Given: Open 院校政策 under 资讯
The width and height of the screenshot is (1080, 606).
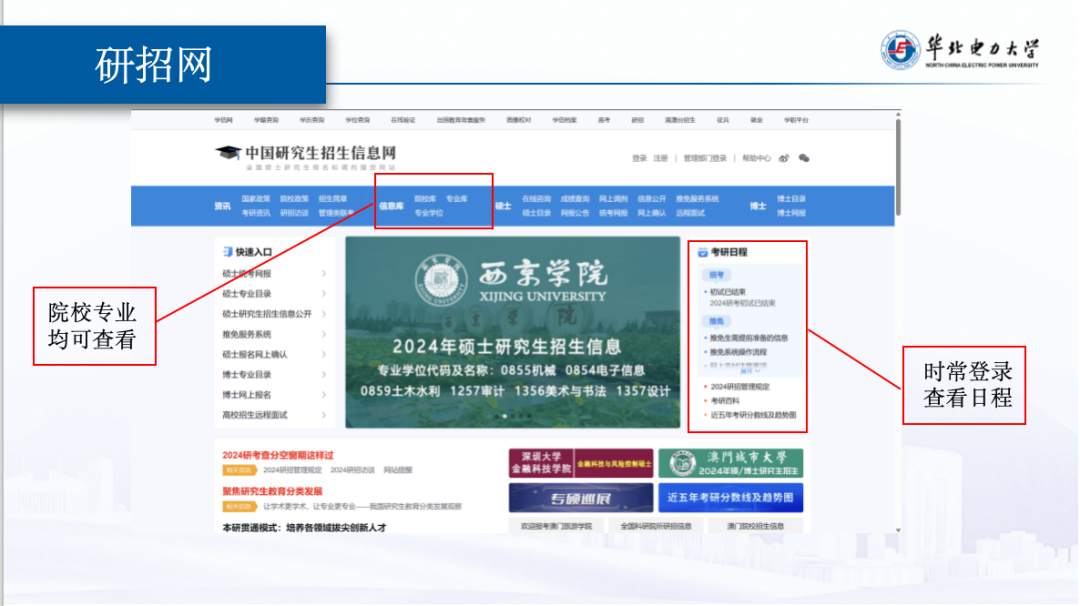Looking at the screenshot, I should point(294,199).
